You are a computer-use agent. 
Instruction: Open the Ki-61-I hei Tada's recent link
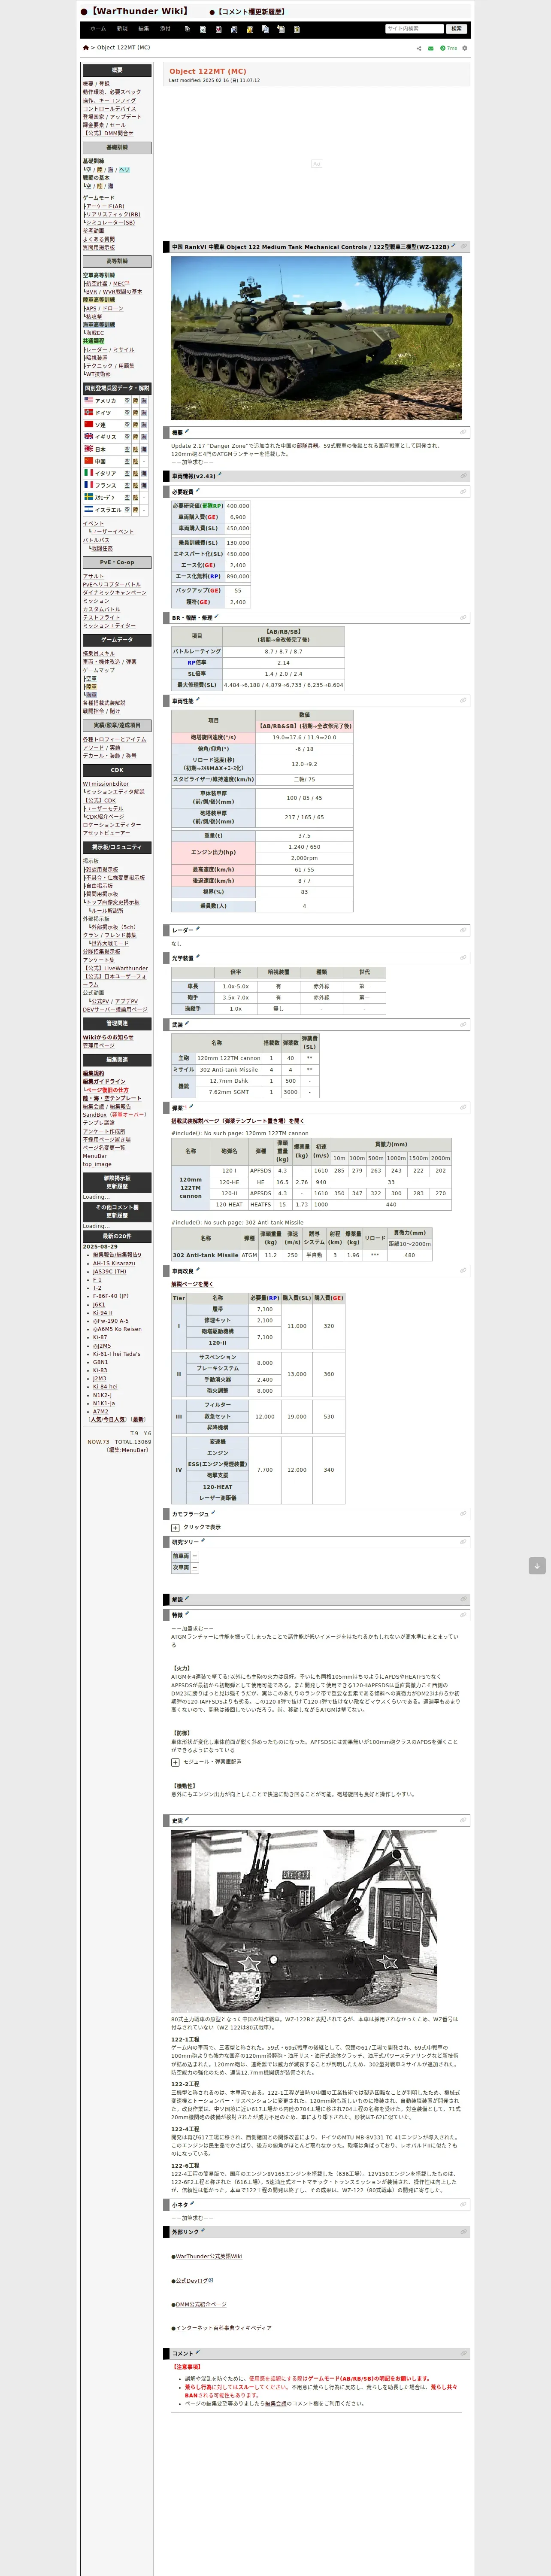click(x=117, y=1354)
